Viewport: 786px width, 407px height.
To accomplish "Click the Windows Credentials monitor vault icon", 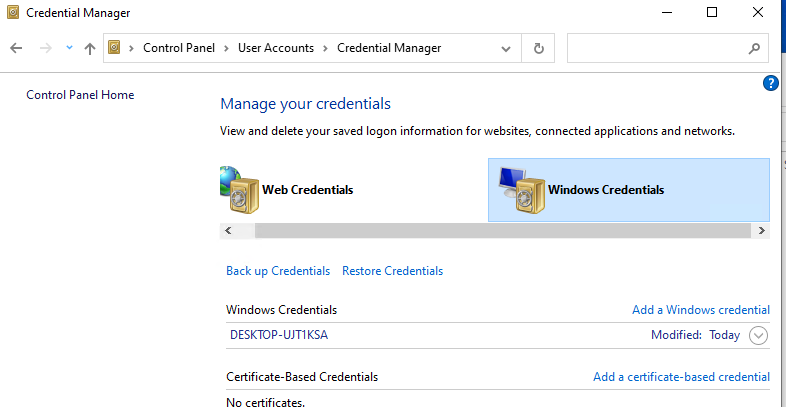I will (522, 189).
